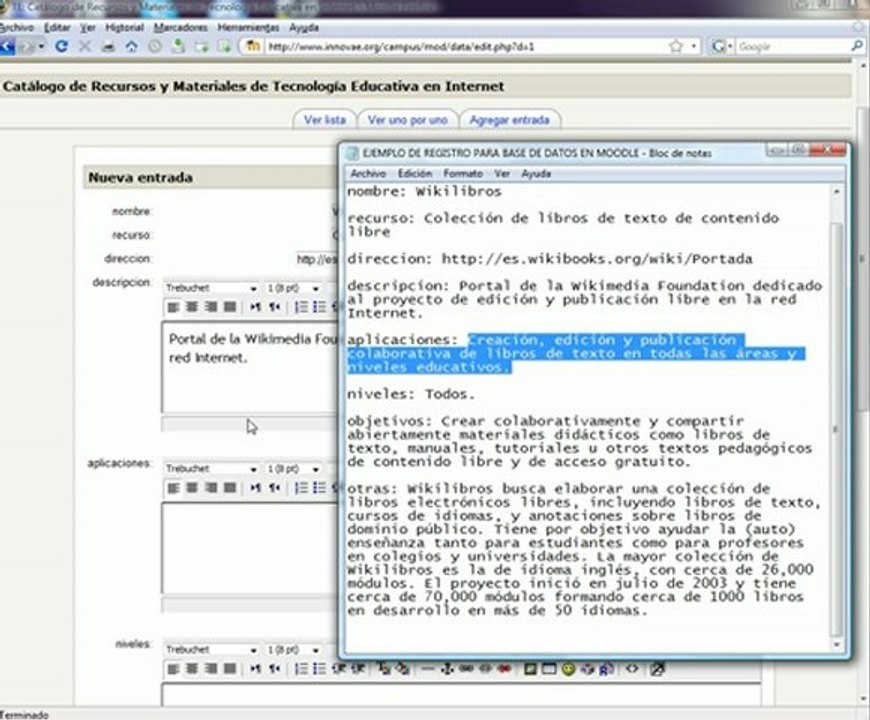Print page using the printer icon

click(x=108, y=47)
